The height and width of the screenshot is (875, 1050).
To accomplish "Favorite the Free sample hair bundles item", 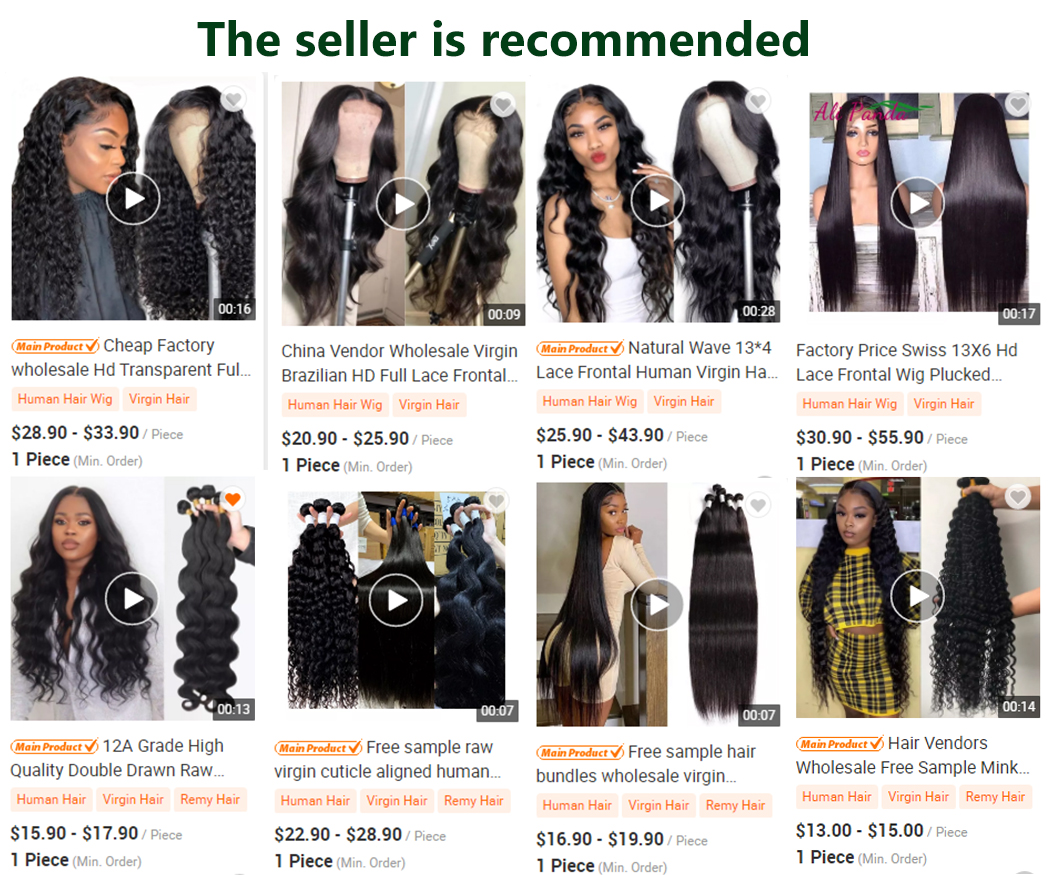I will click(x=757, y=505).
